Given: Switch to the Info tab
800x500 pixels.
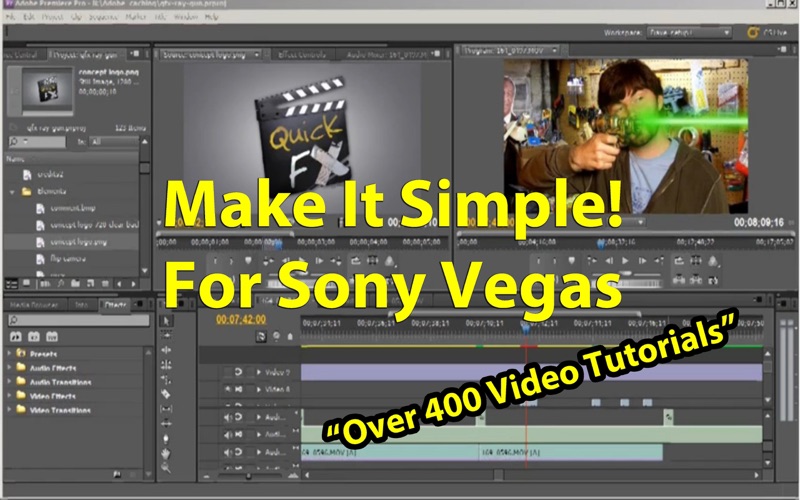Looking at the screenshot, I should 82,305.
